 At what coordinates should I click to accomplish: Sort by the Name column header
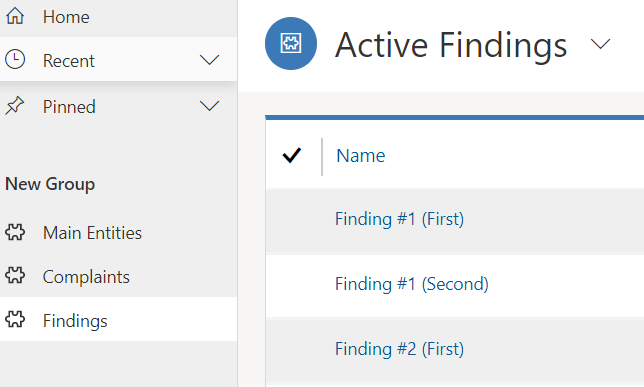(361, 156)
